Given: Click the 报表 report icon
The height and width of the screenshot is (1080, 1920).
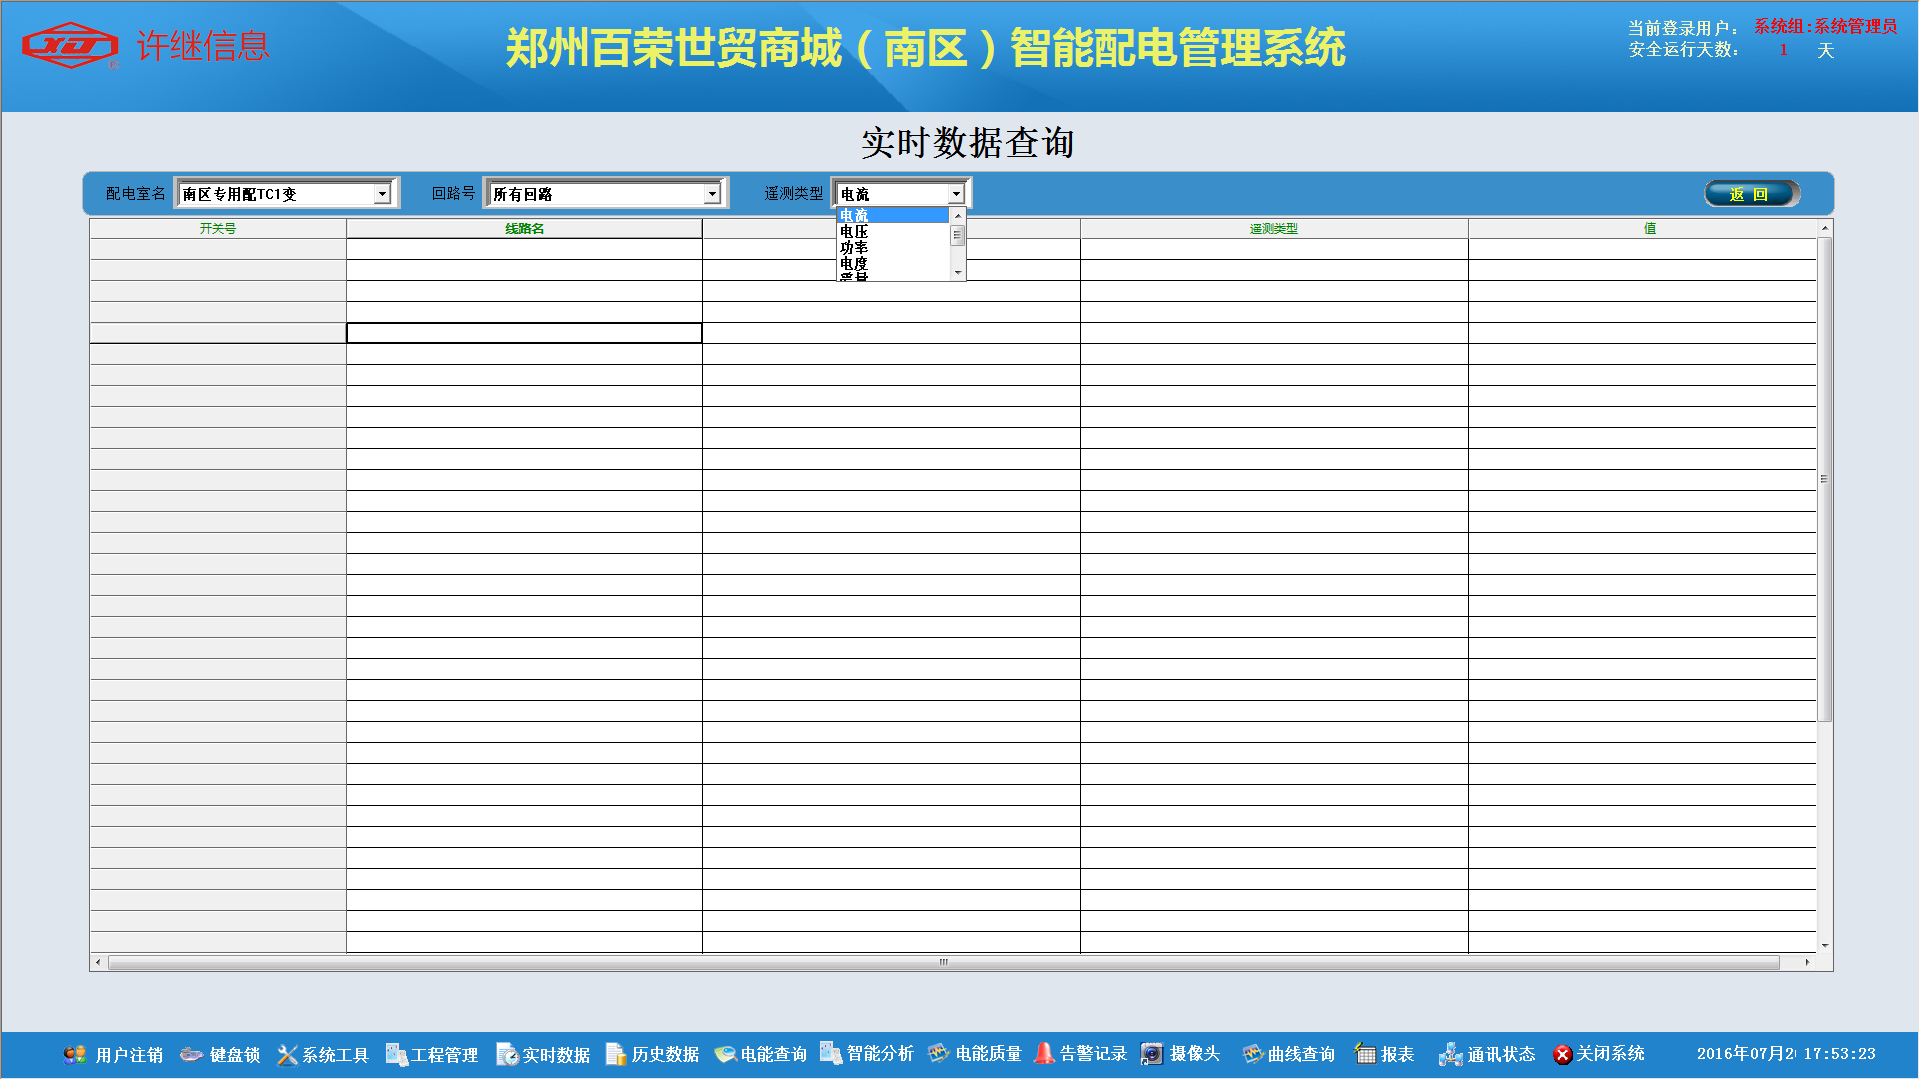Looking at the screenshot, I should pyautogui.click(x=1365, y=1054).
